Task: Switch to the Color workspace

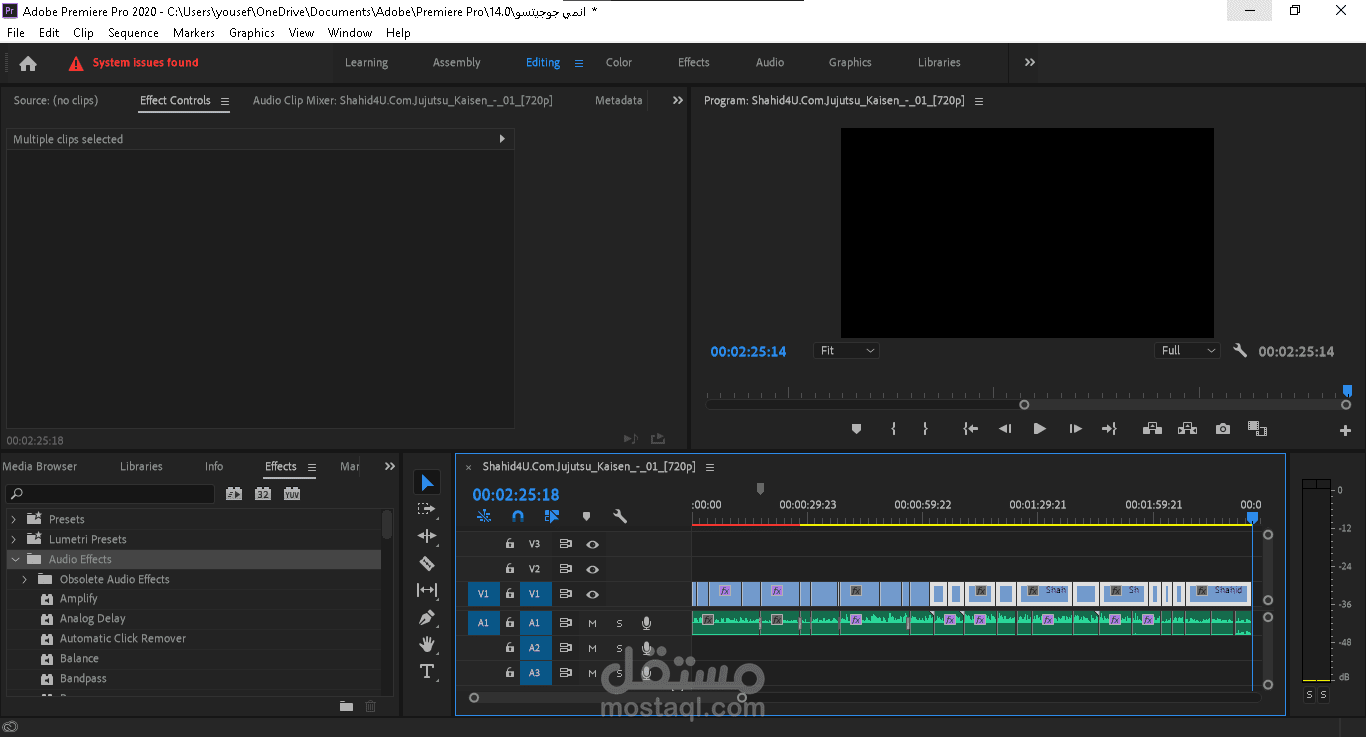Action: click(619, 62)
